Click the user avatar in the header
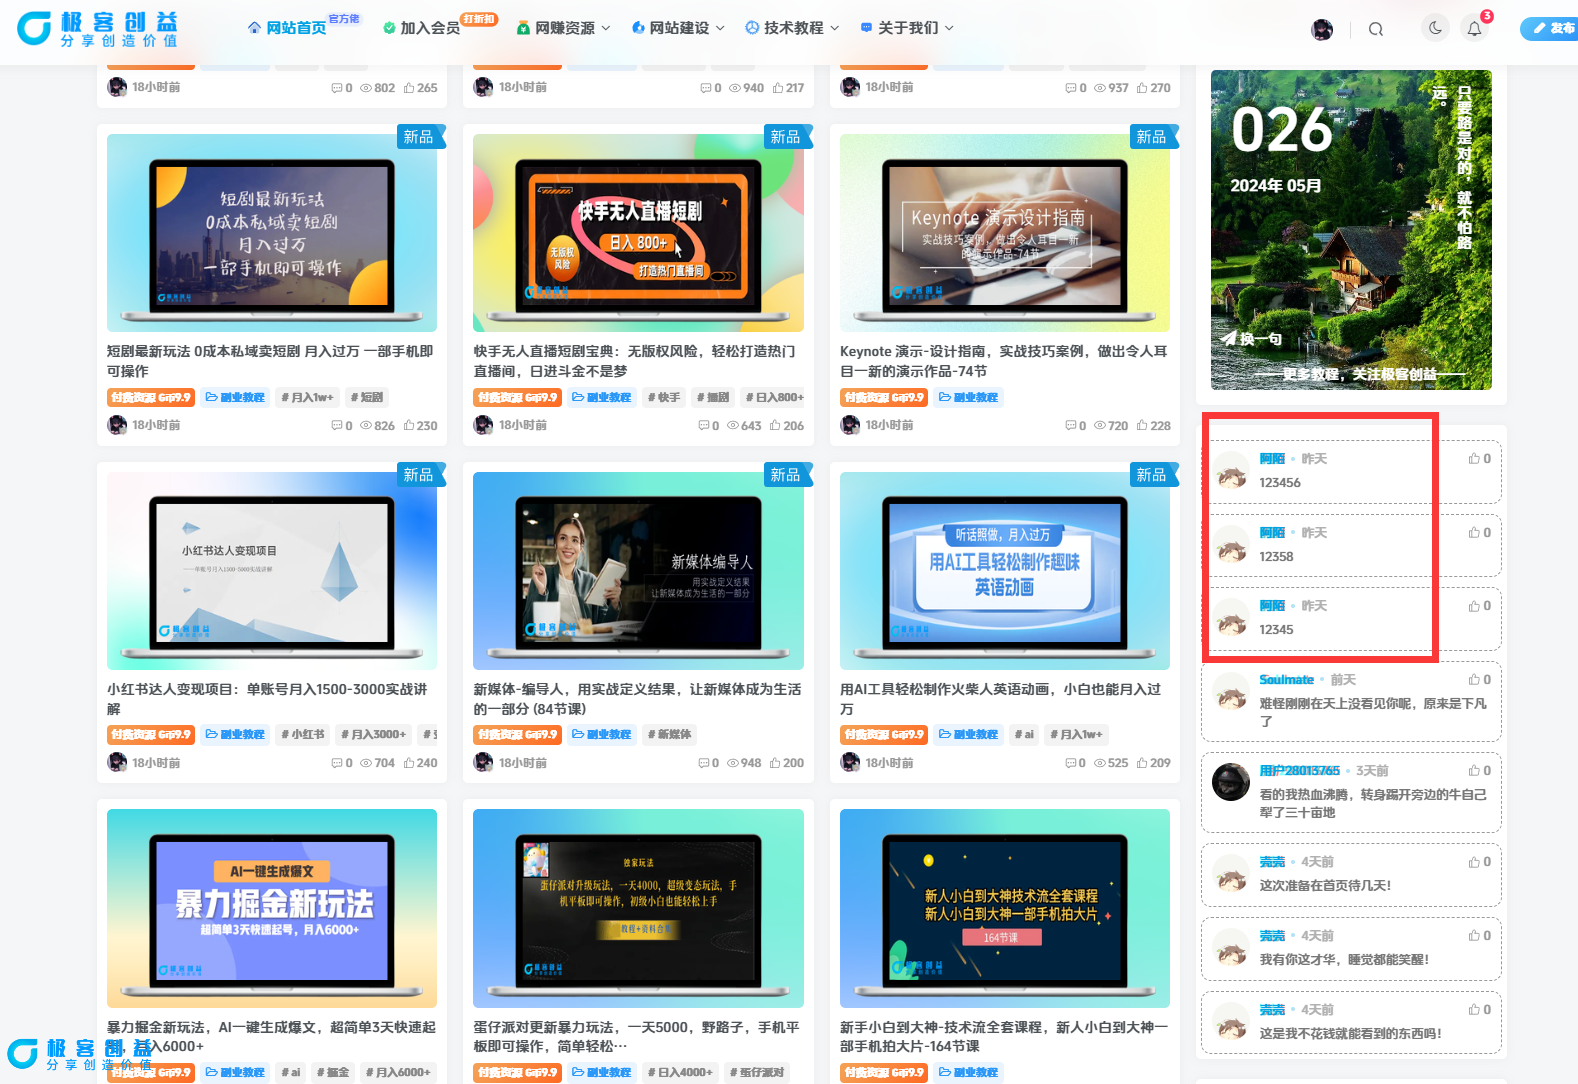The width and height of the screenshot is (1578, 1084). pyautogui.click(x=1322, y=29)
